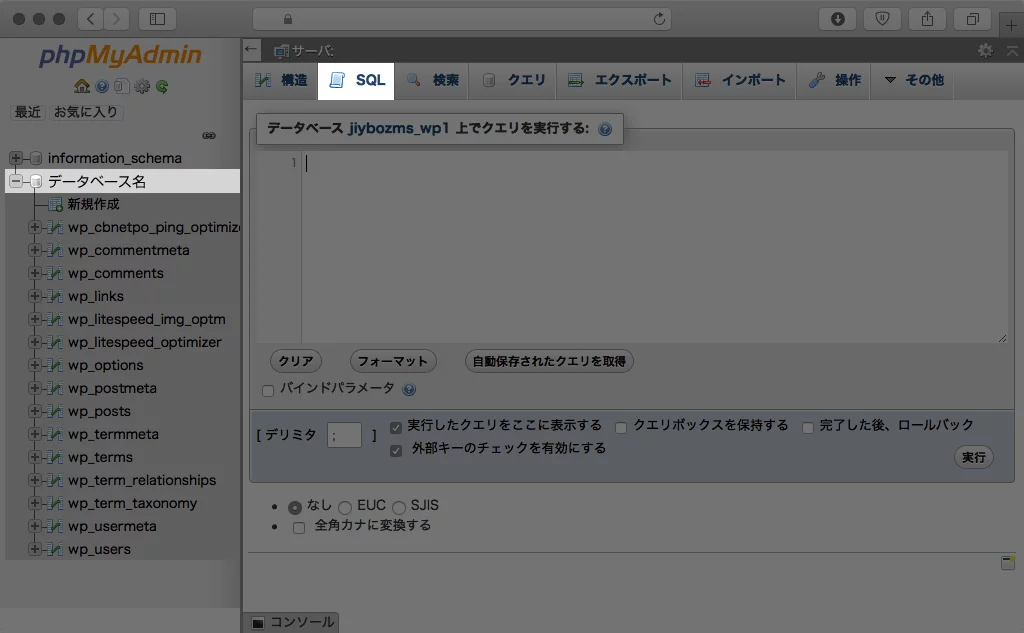Select the SQL tab
The height and width of the screenshot is (633, 1024).
pyautogui.click(x=356, y=80)
